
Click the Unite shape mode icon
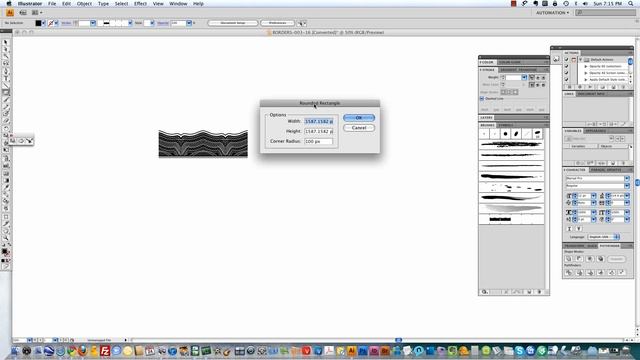click(x=569, y=259)
